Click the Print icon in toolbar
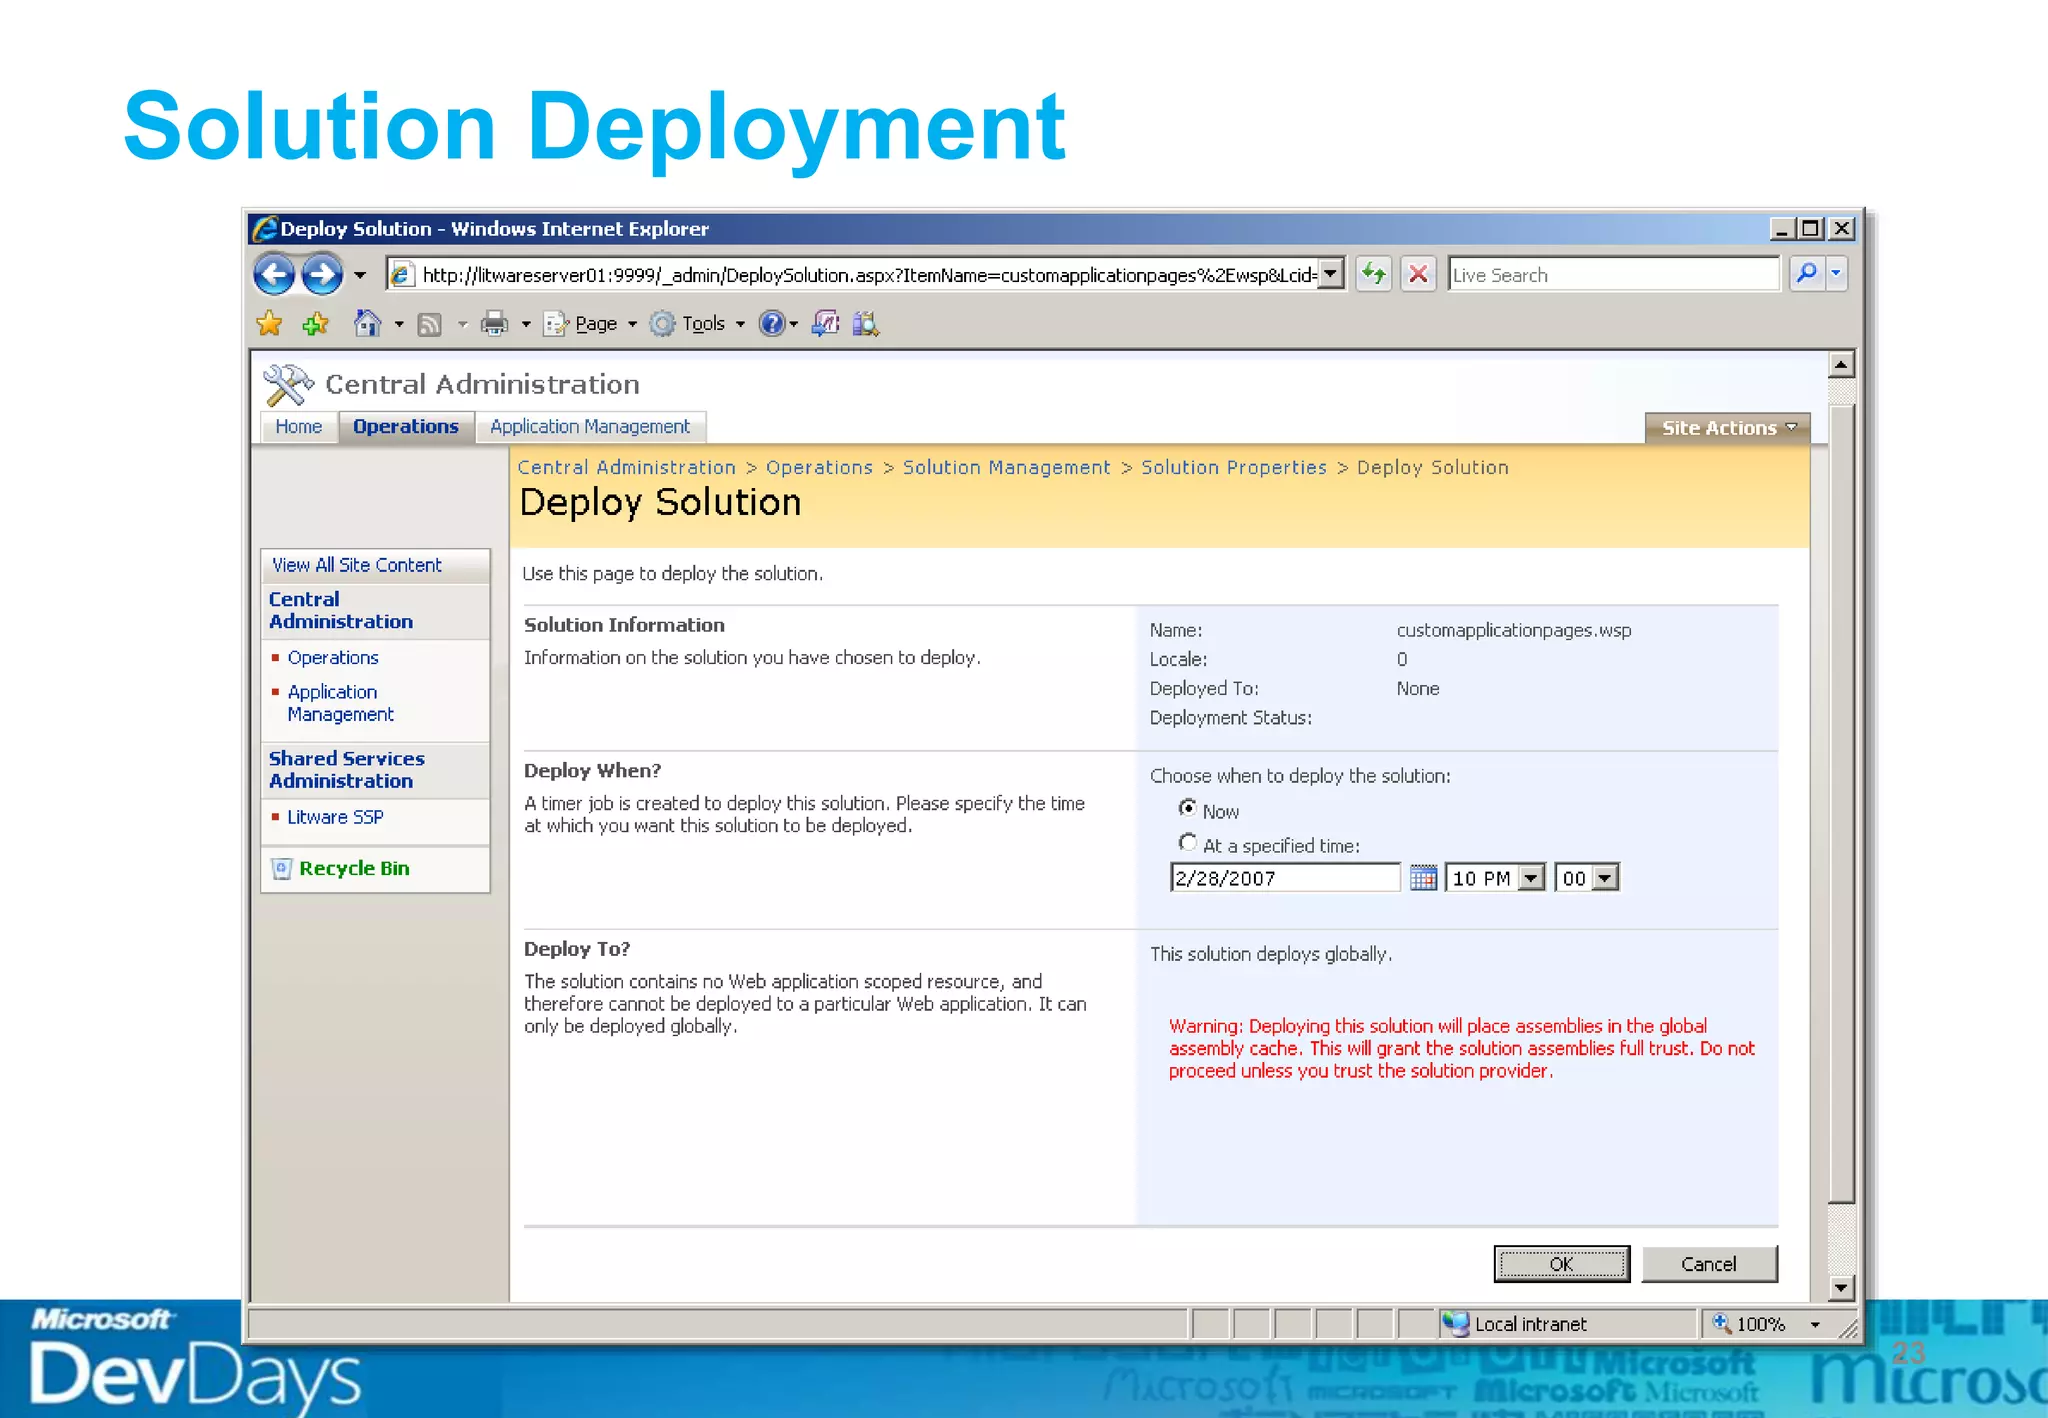This screenshot has height=1418, width=2048. click(494, 323)
